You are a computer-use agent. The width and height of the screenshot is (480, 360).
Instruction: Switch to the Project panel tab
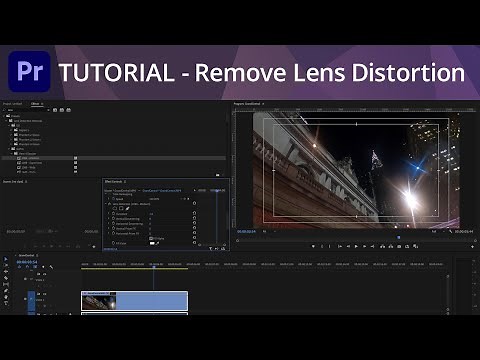(x=13, y=104)
